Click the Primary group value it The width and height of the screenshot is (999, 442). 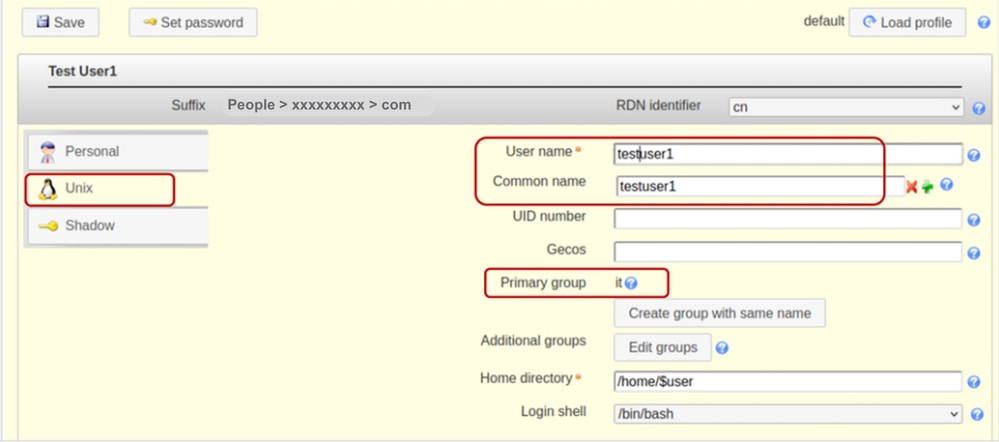point(618,283)
